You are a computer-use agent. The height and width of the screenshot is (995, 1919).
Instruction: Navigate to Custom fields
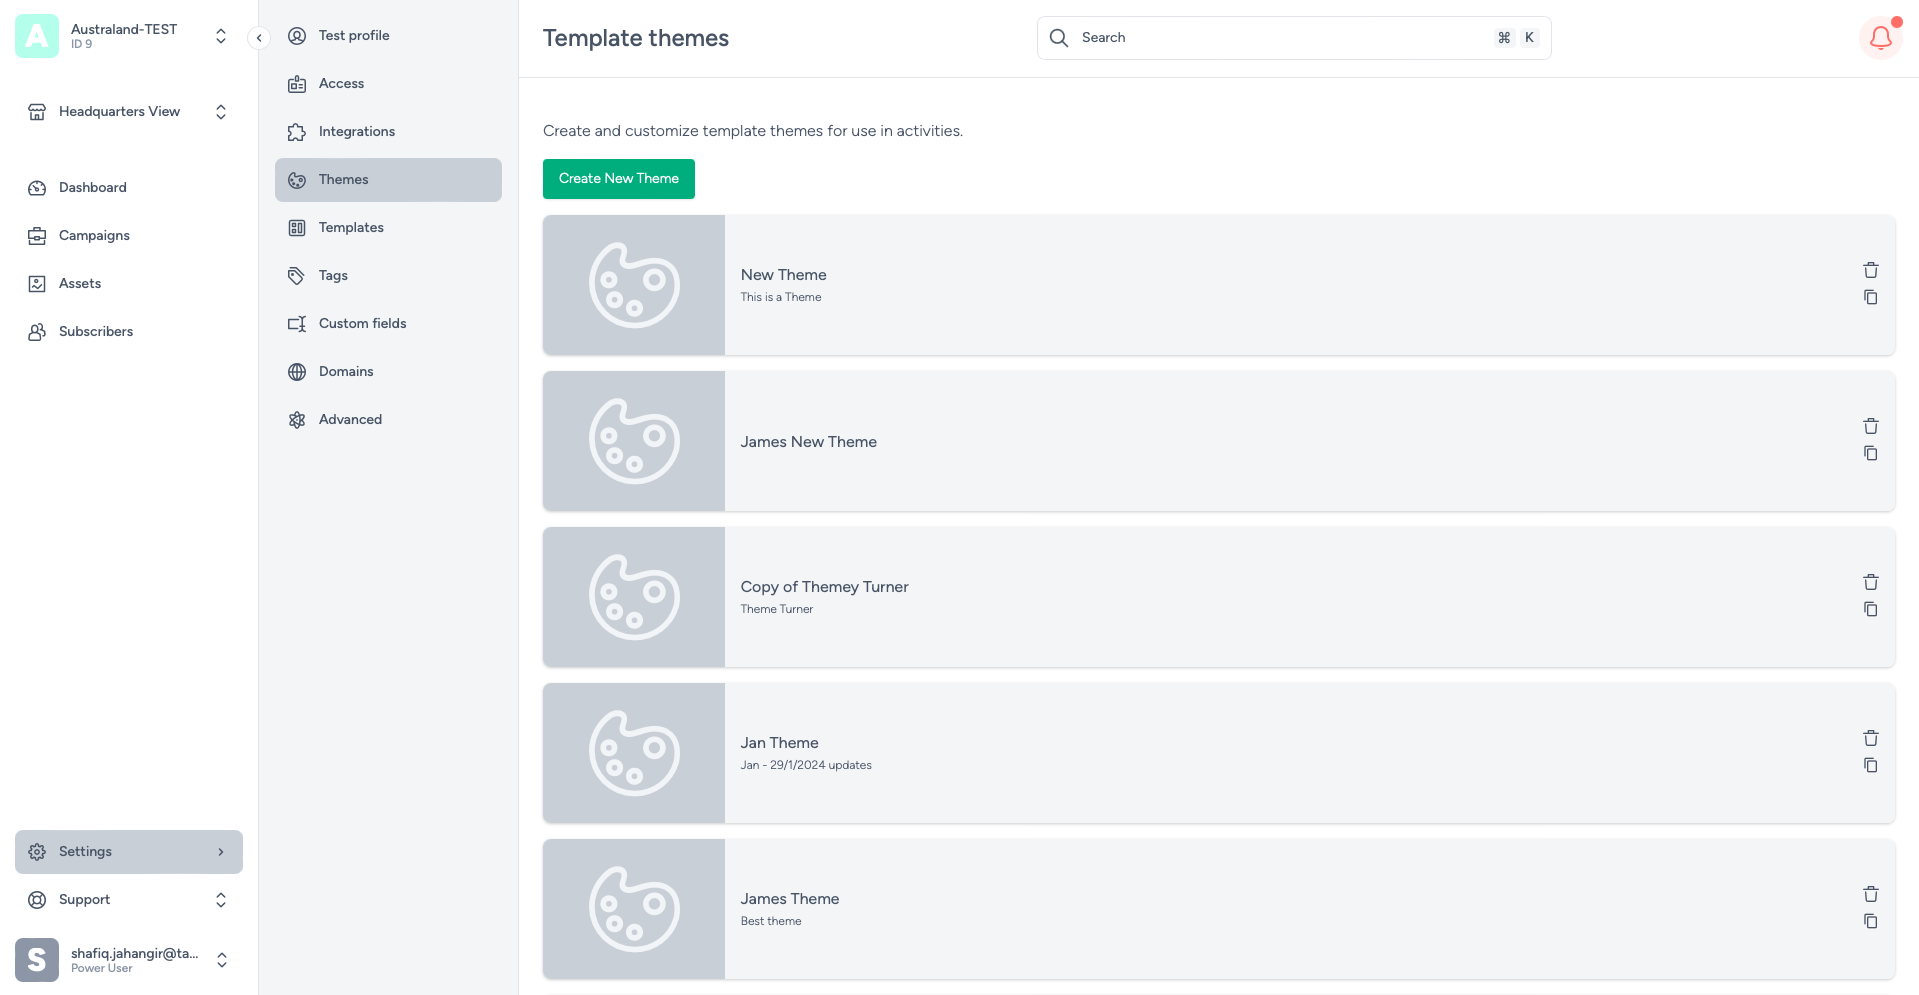tap(362, 324)
